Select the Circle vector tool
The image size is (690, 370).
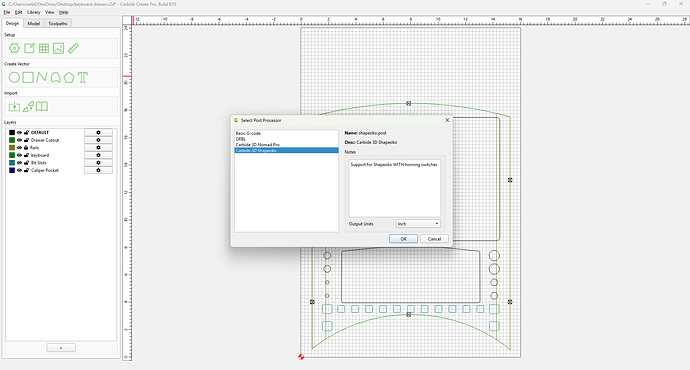pos(14,77)
